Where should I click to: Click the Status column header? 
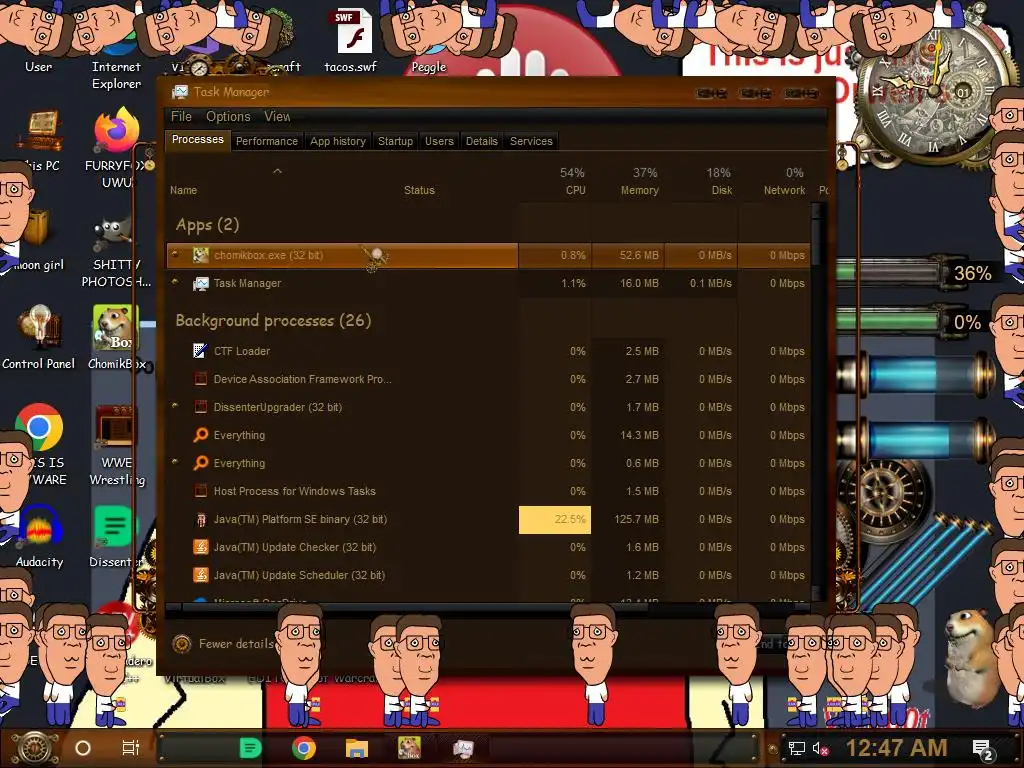tap(419, 191)
